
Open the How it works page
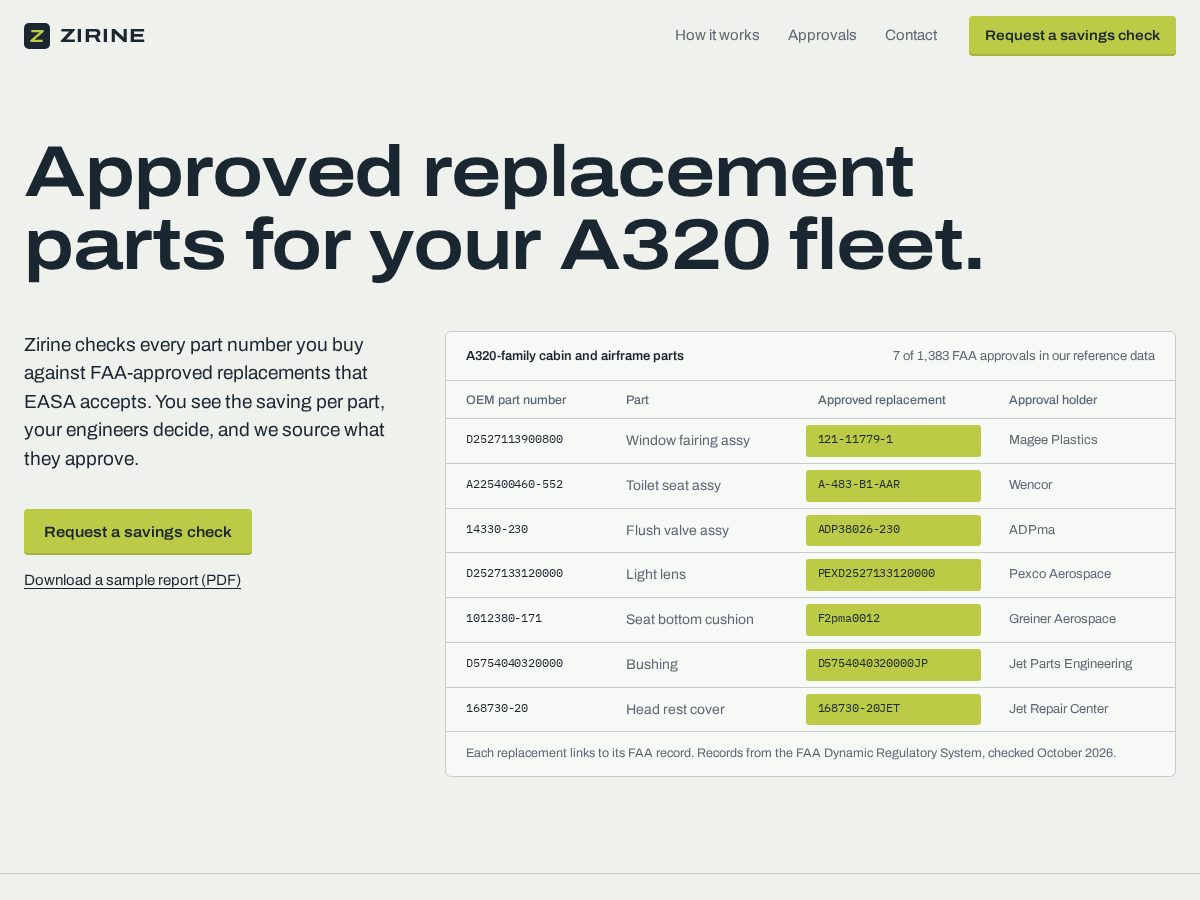tap(717, 35)
